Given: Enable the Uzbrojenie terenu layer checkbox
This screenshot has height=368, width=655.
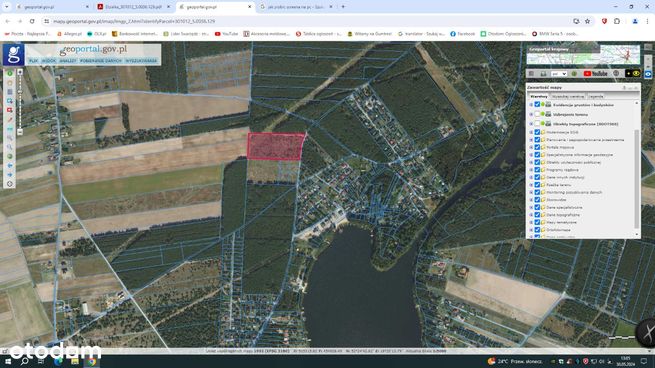Looking at the screenshot, I should 537,114.
